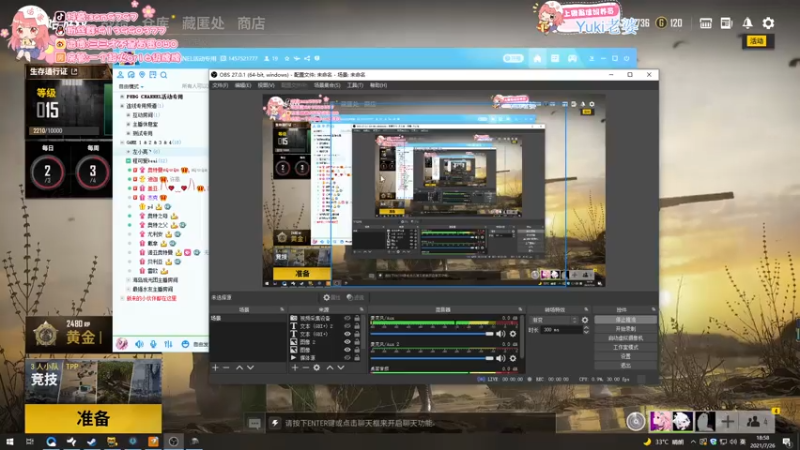Open the 商店 tab in PUBG lobby
Screen dimensions: 800x450
click(251, 23)
